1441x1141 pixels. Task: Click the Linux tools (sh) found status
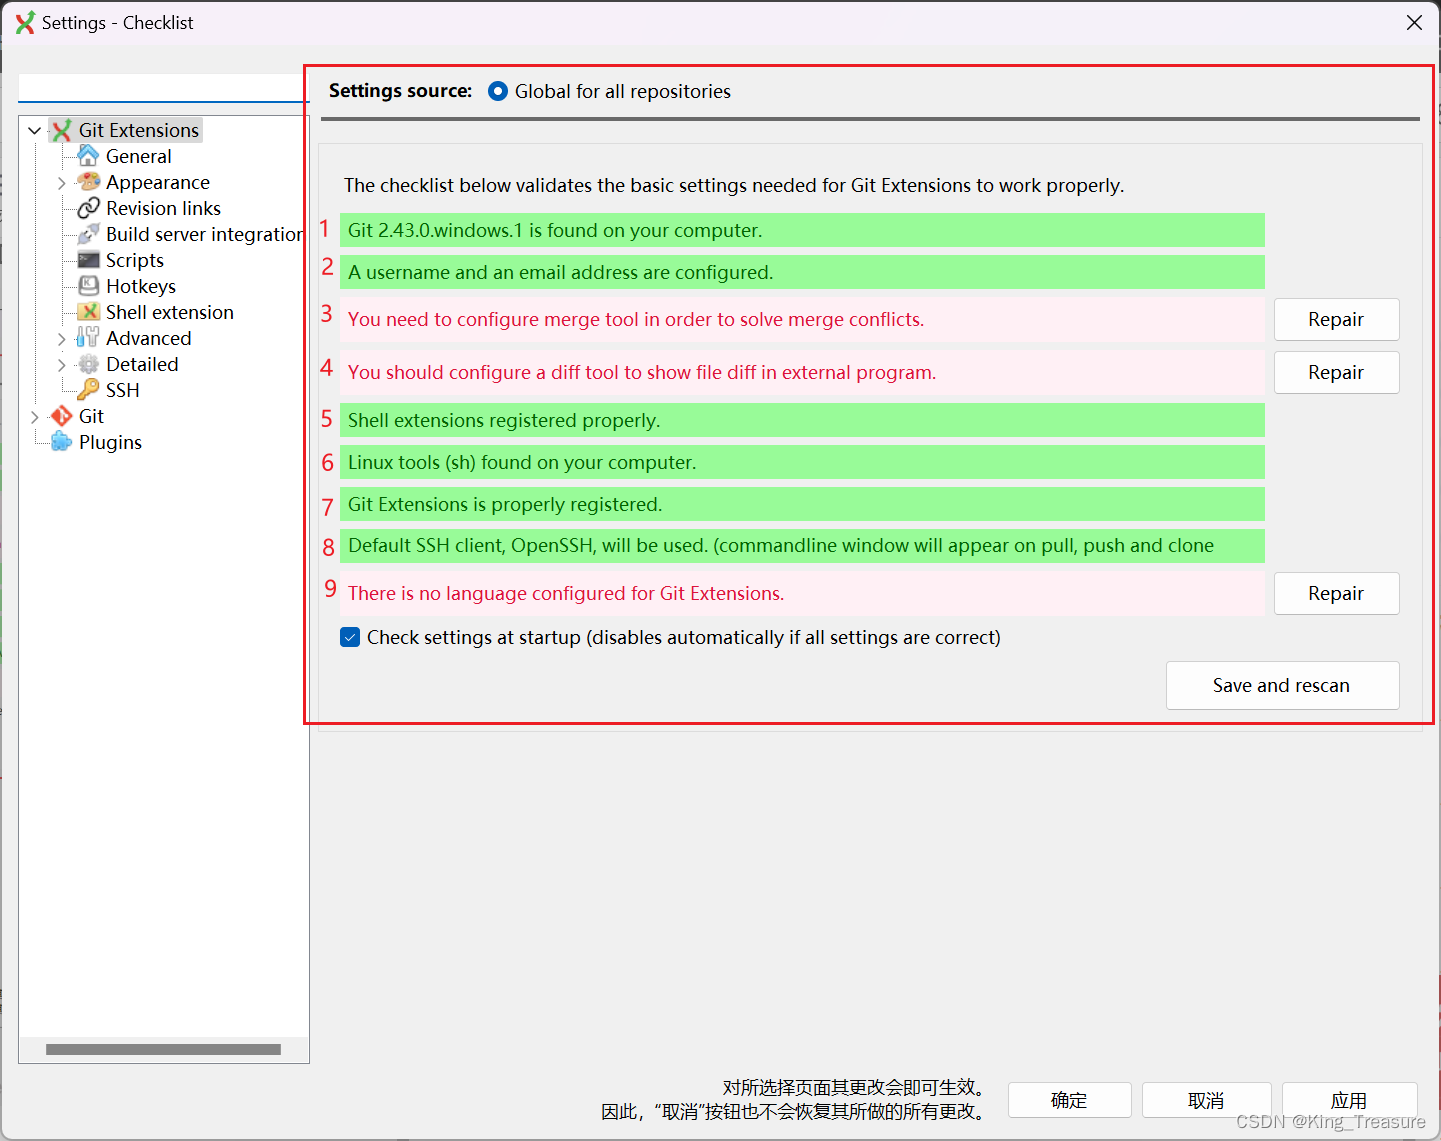click(x=802, y=462)
